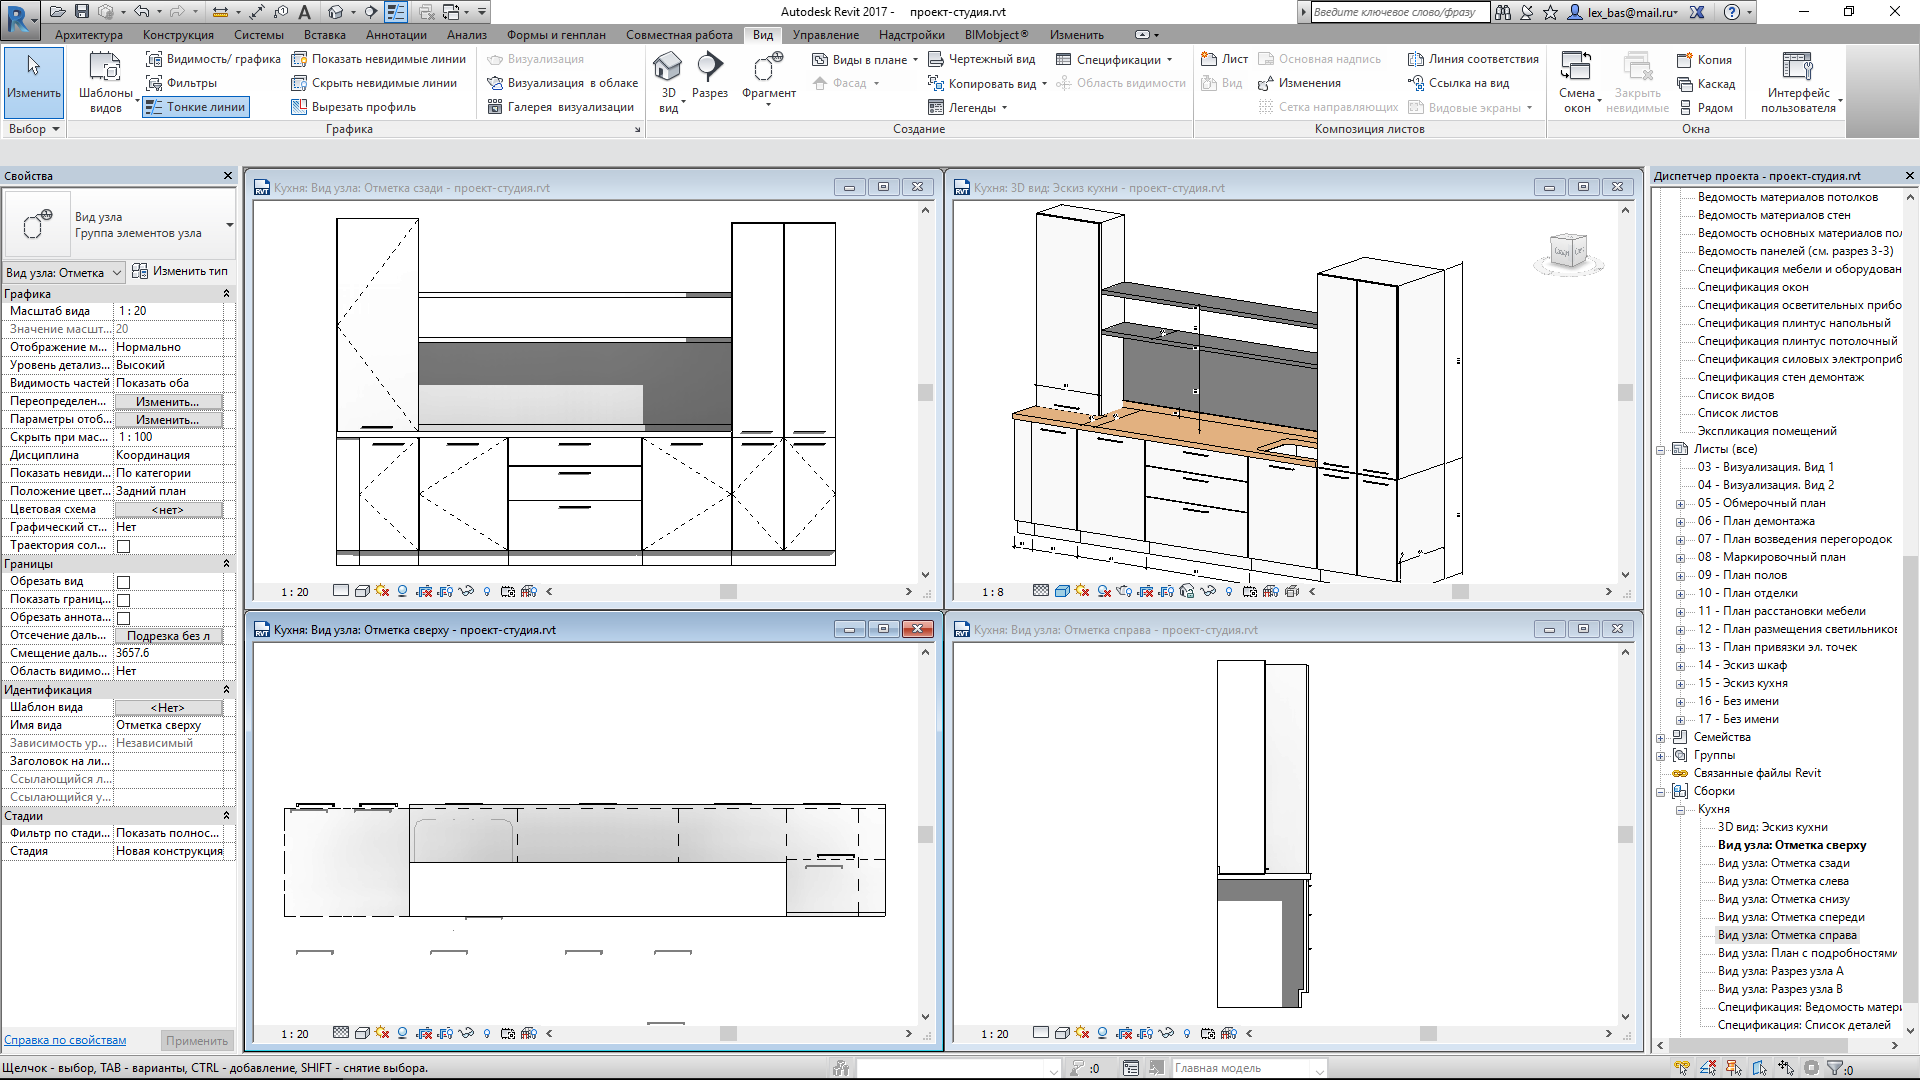Viewport: 1920px width, 1080px height.
Task: Click the Применить button
Action: click(x=197, y=1040)
